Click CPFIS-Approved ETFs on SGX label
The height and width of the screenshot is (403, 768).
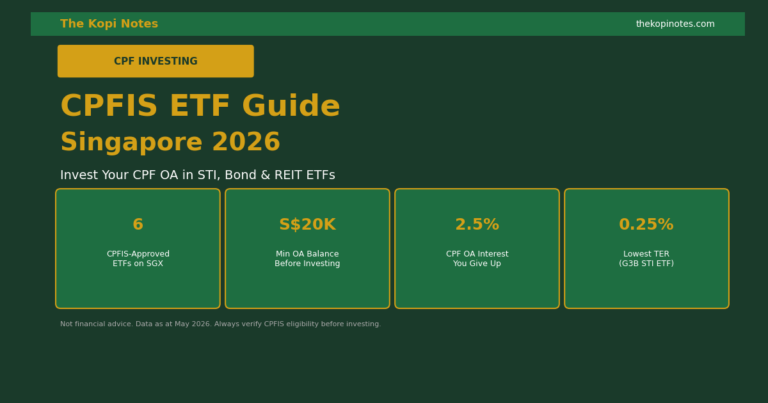(x=138, y=259)
